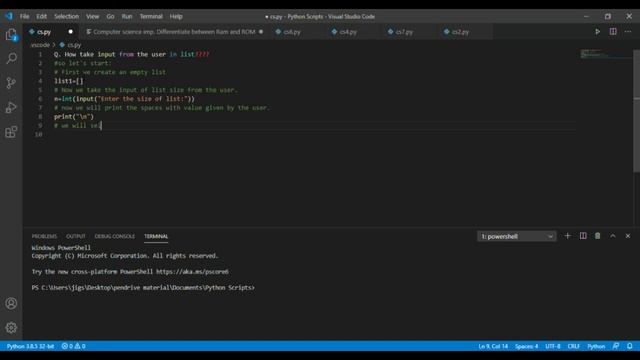The image size is (640, 360).
Task: Open the terminal selector dropdown showing powershell
Action: click(516, 236)
